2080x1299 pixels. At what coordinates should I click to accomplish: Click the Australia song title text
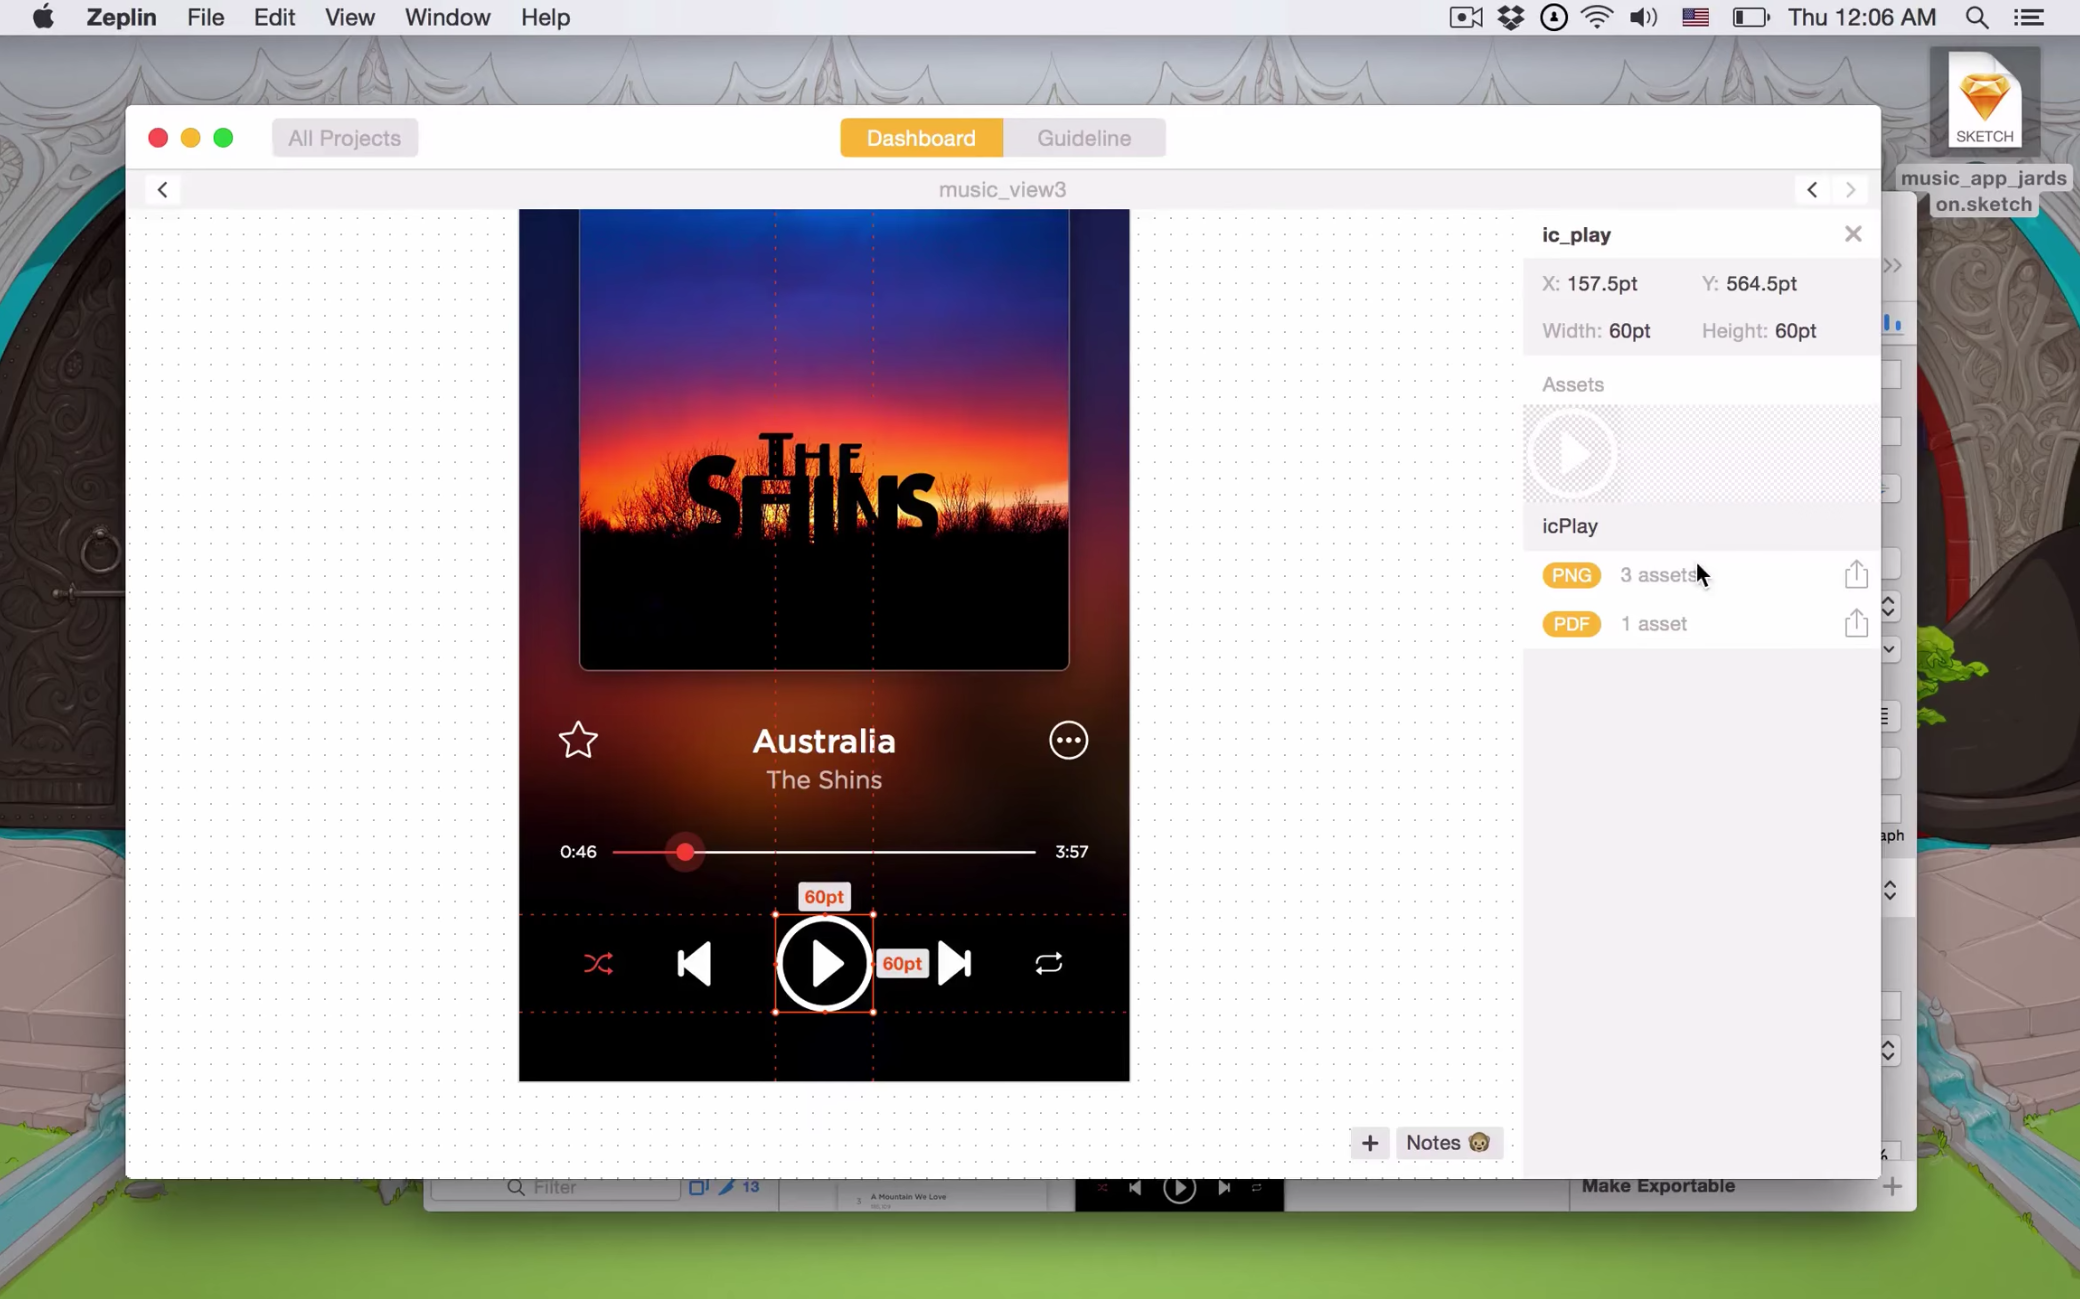click(x=824, y=741)
